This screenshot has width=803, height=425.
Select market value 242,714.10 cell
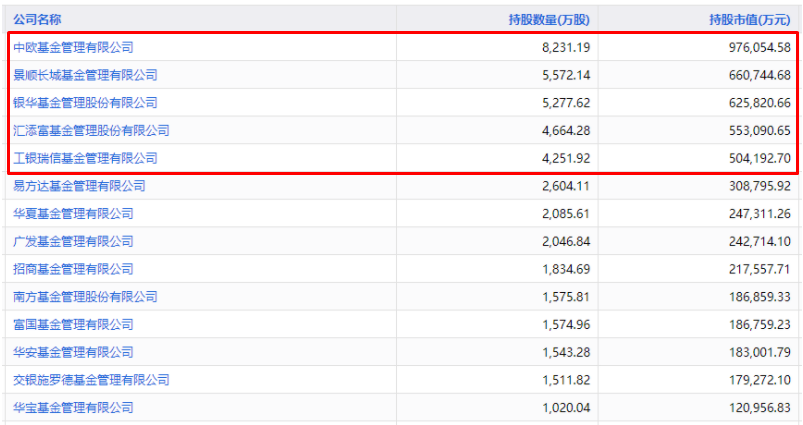click(x=760, y=241)
